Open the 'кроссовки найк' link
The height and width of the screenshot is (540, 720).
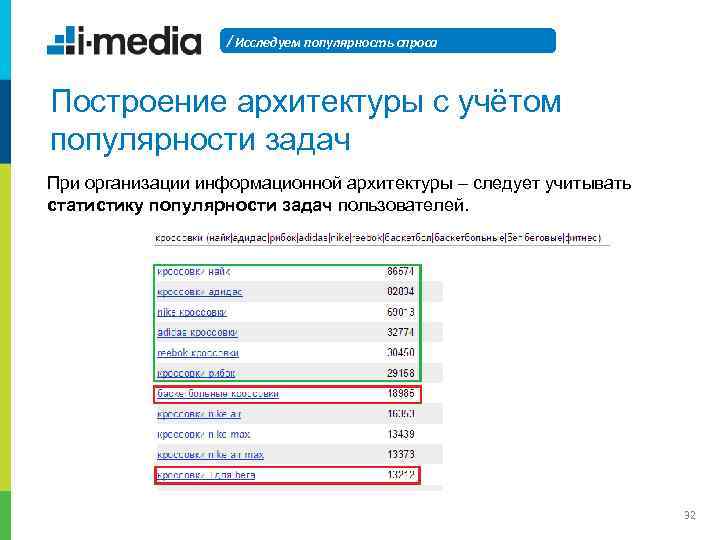pos(193,272)
